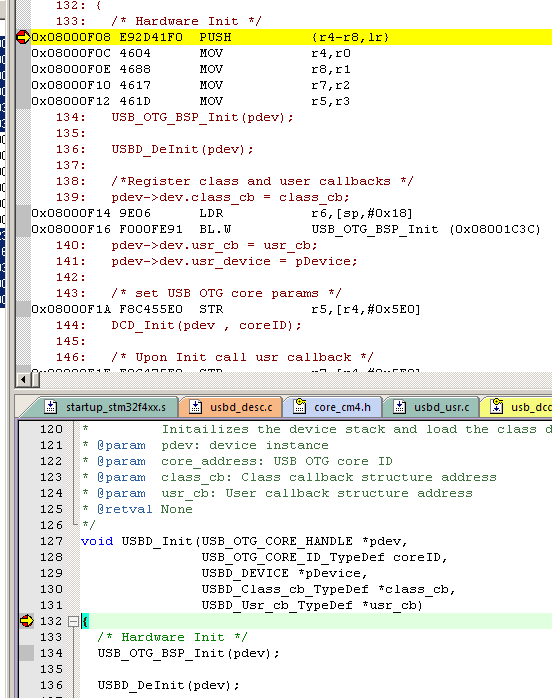Select the MOV r7,r2 disassembly row
The width and height of the screenshot is (552, 698).
pos(292,85)
